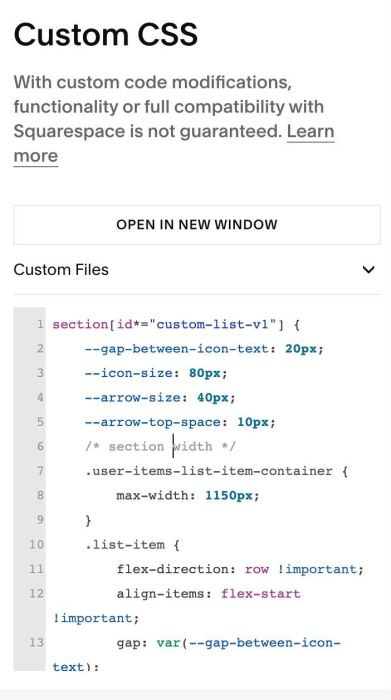The height and width of the screenshot is (700, 391).
Task: Click the 'gap: var(--gap-between-icon-' line
Action: pos(229,643)
